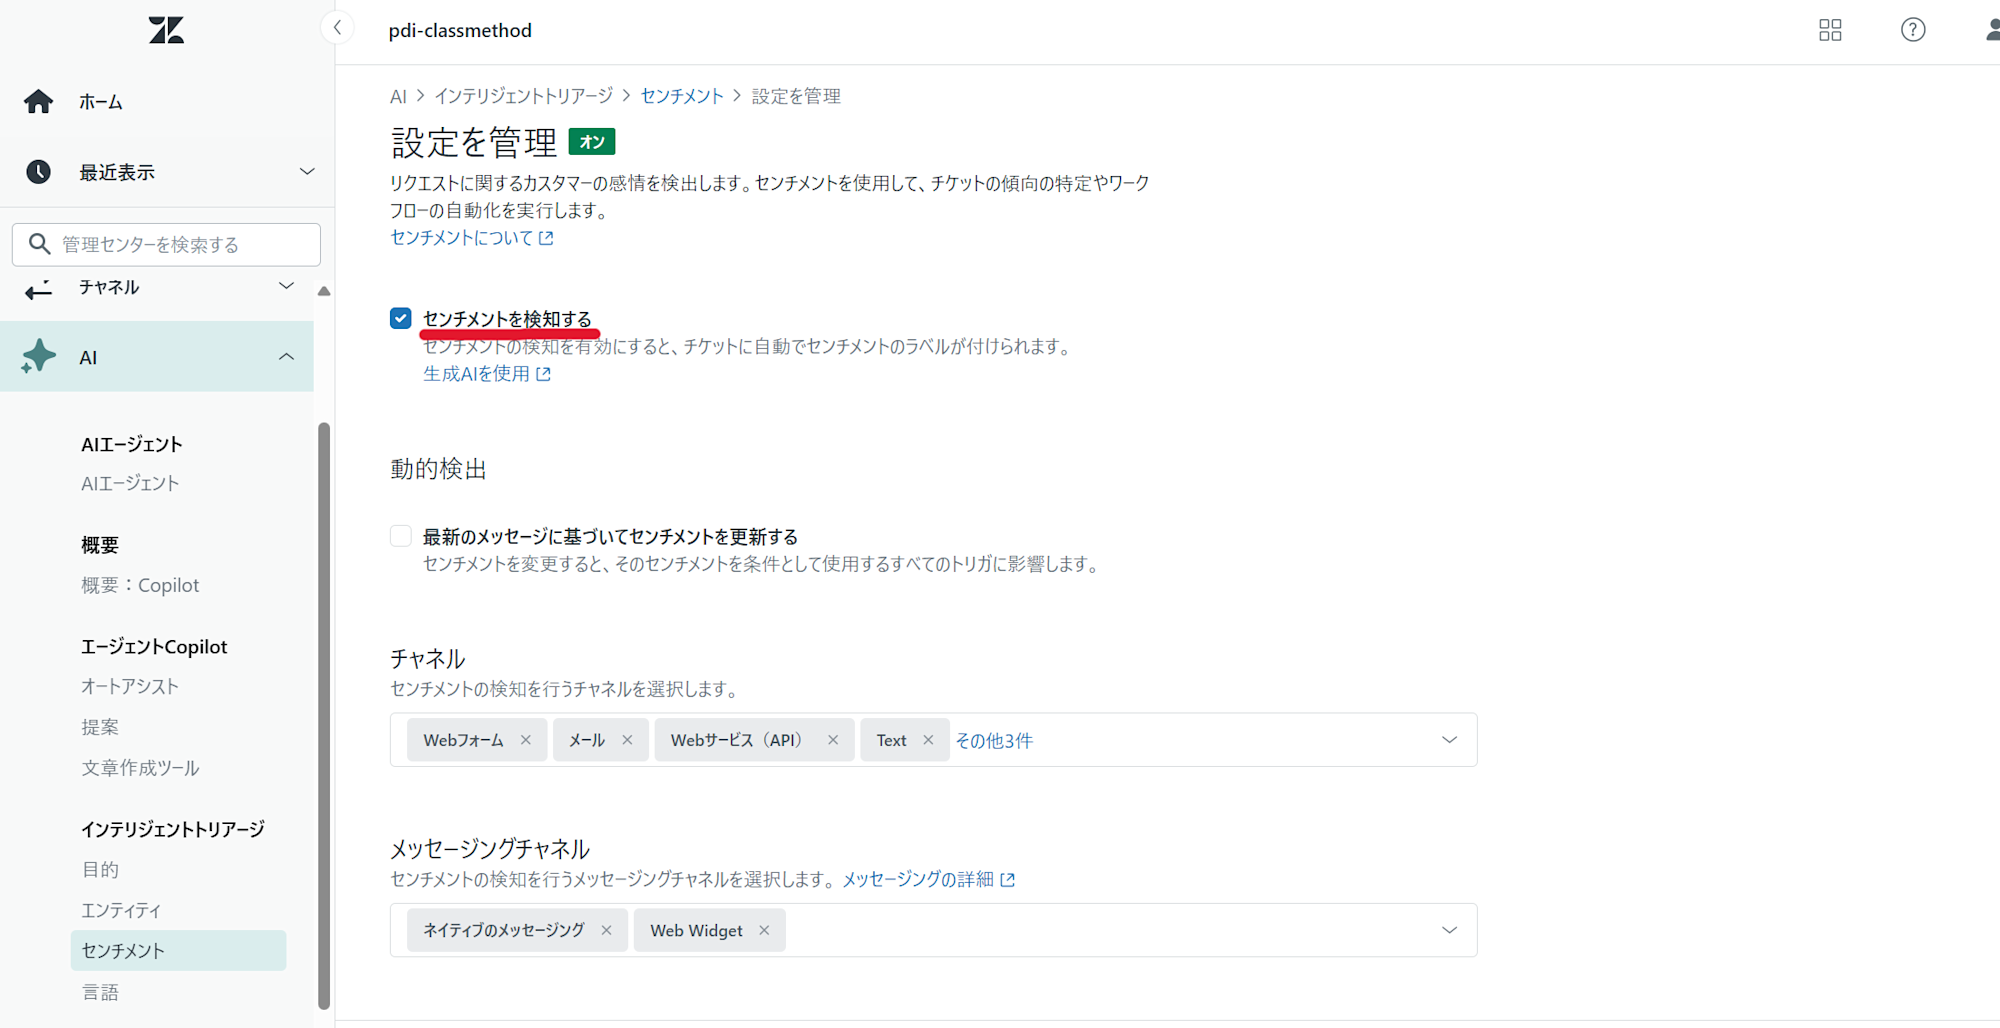Open オートアシスト sidebar item
The image size is (2000, 1028).
pyautogui.click(x=130, y=686)
